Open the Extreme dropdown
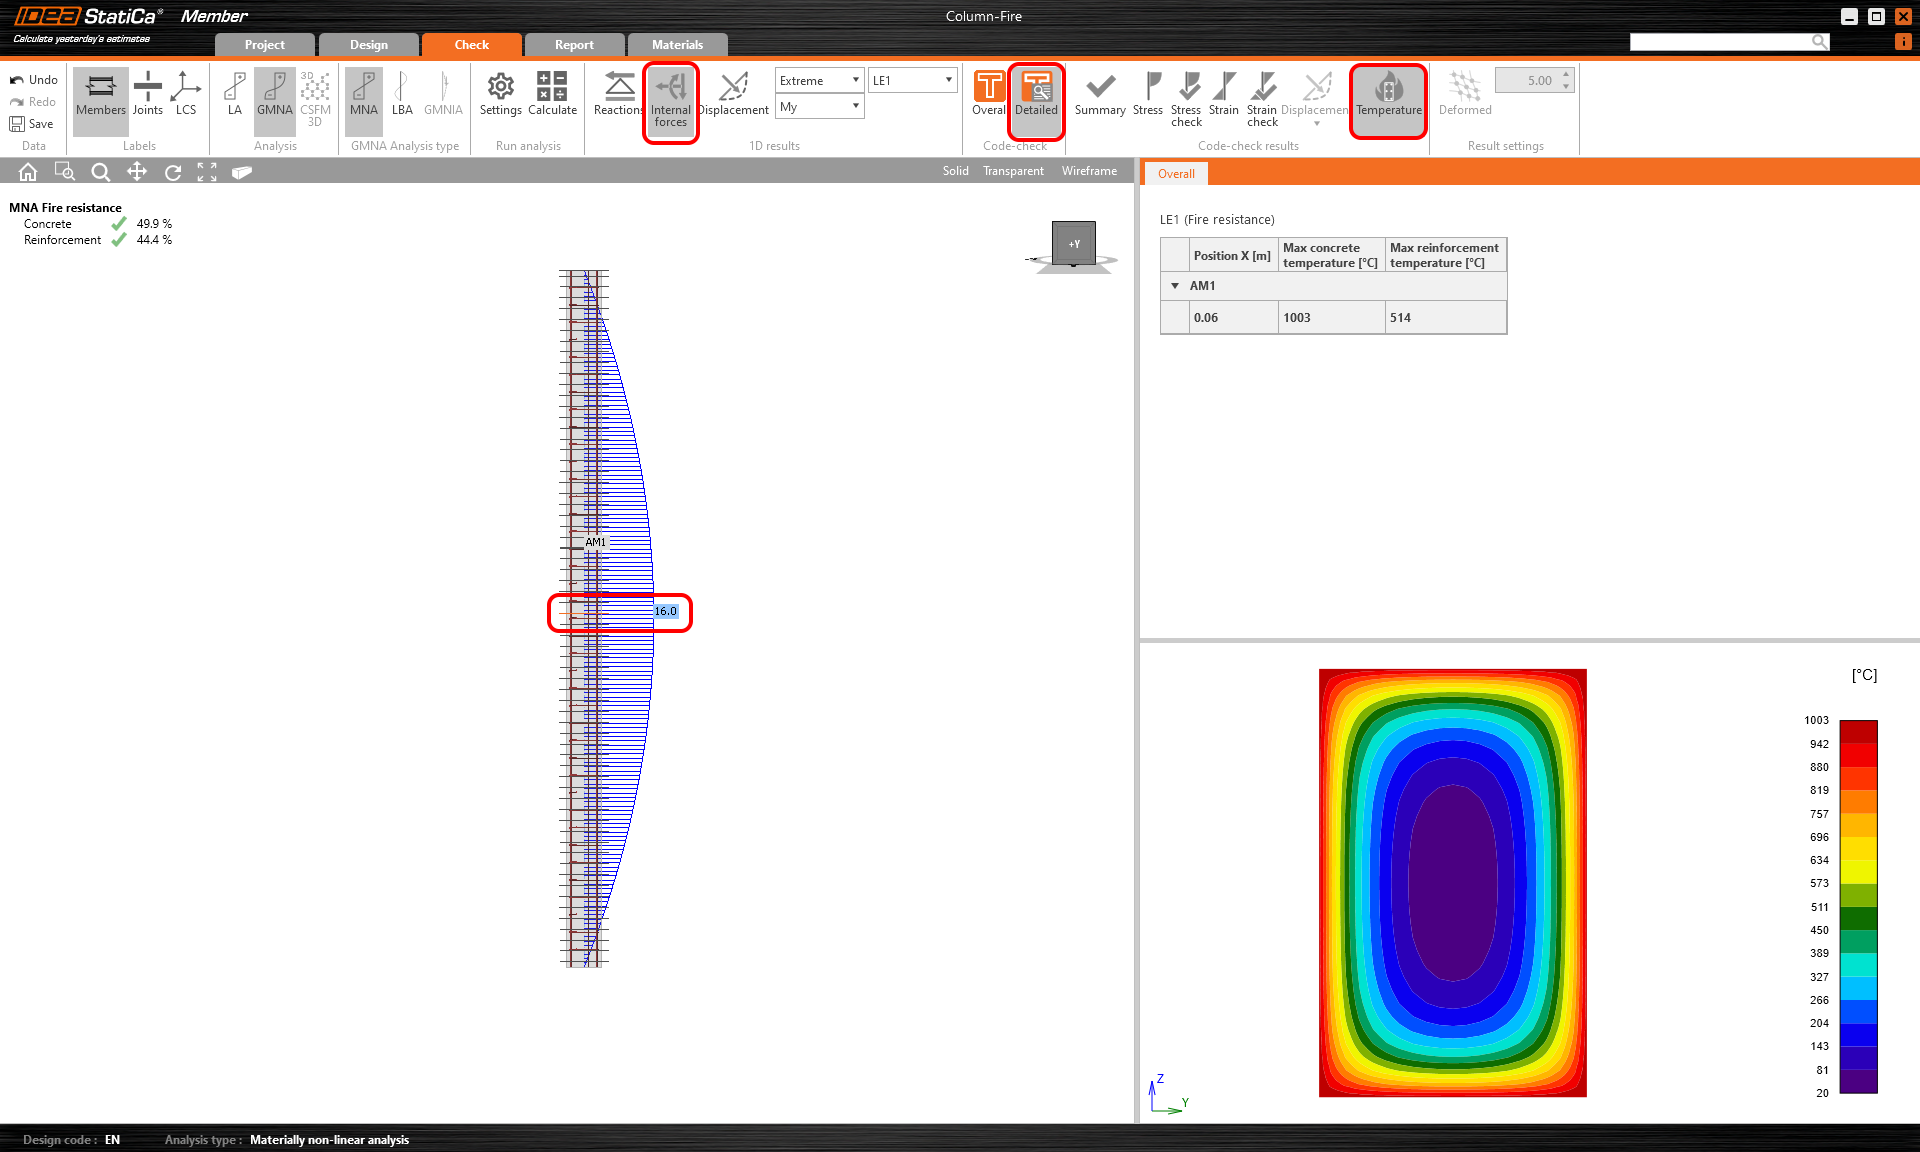This screenshot has width=1920, height=1152. pos(819,80)
